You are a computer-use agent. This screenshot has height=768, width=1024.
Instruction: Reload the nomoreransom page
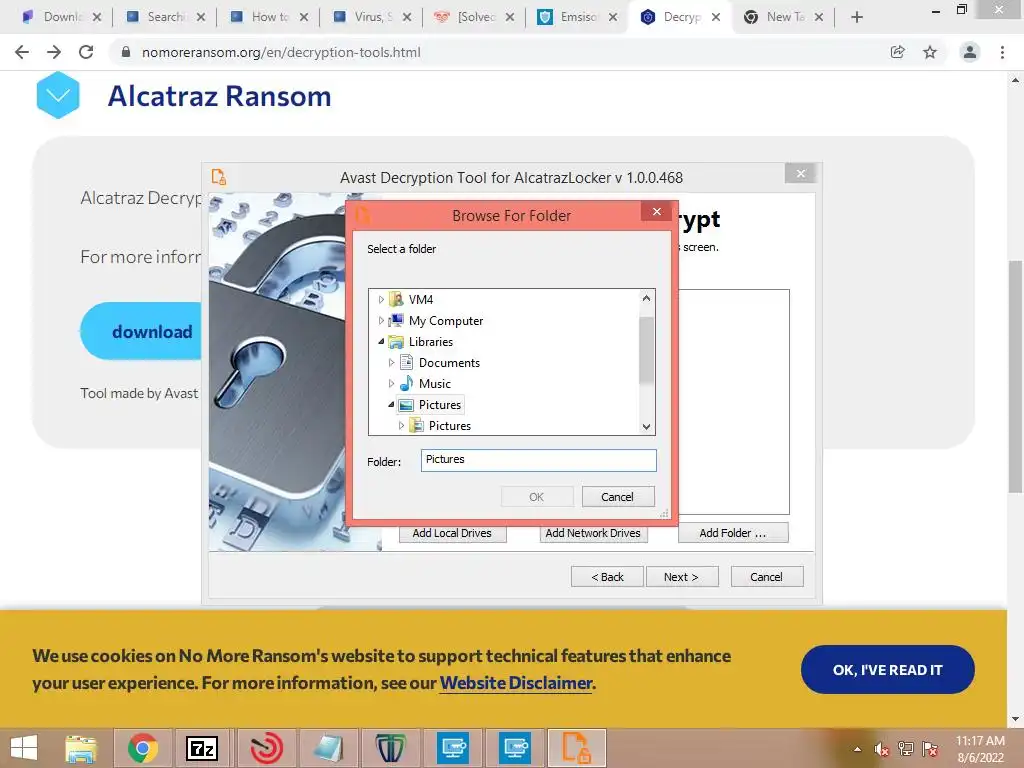pyautogui.click(x=86, y=52)
